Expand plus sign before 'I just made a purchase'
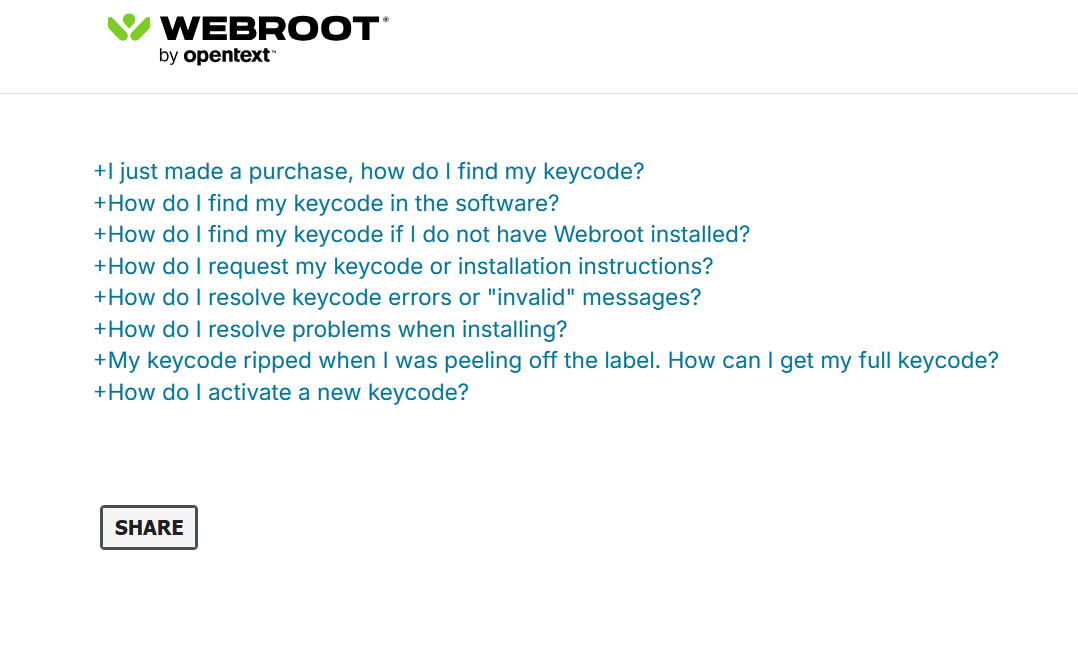The width and height of the screenshot is (1078, 660). [x=100, y=172]
